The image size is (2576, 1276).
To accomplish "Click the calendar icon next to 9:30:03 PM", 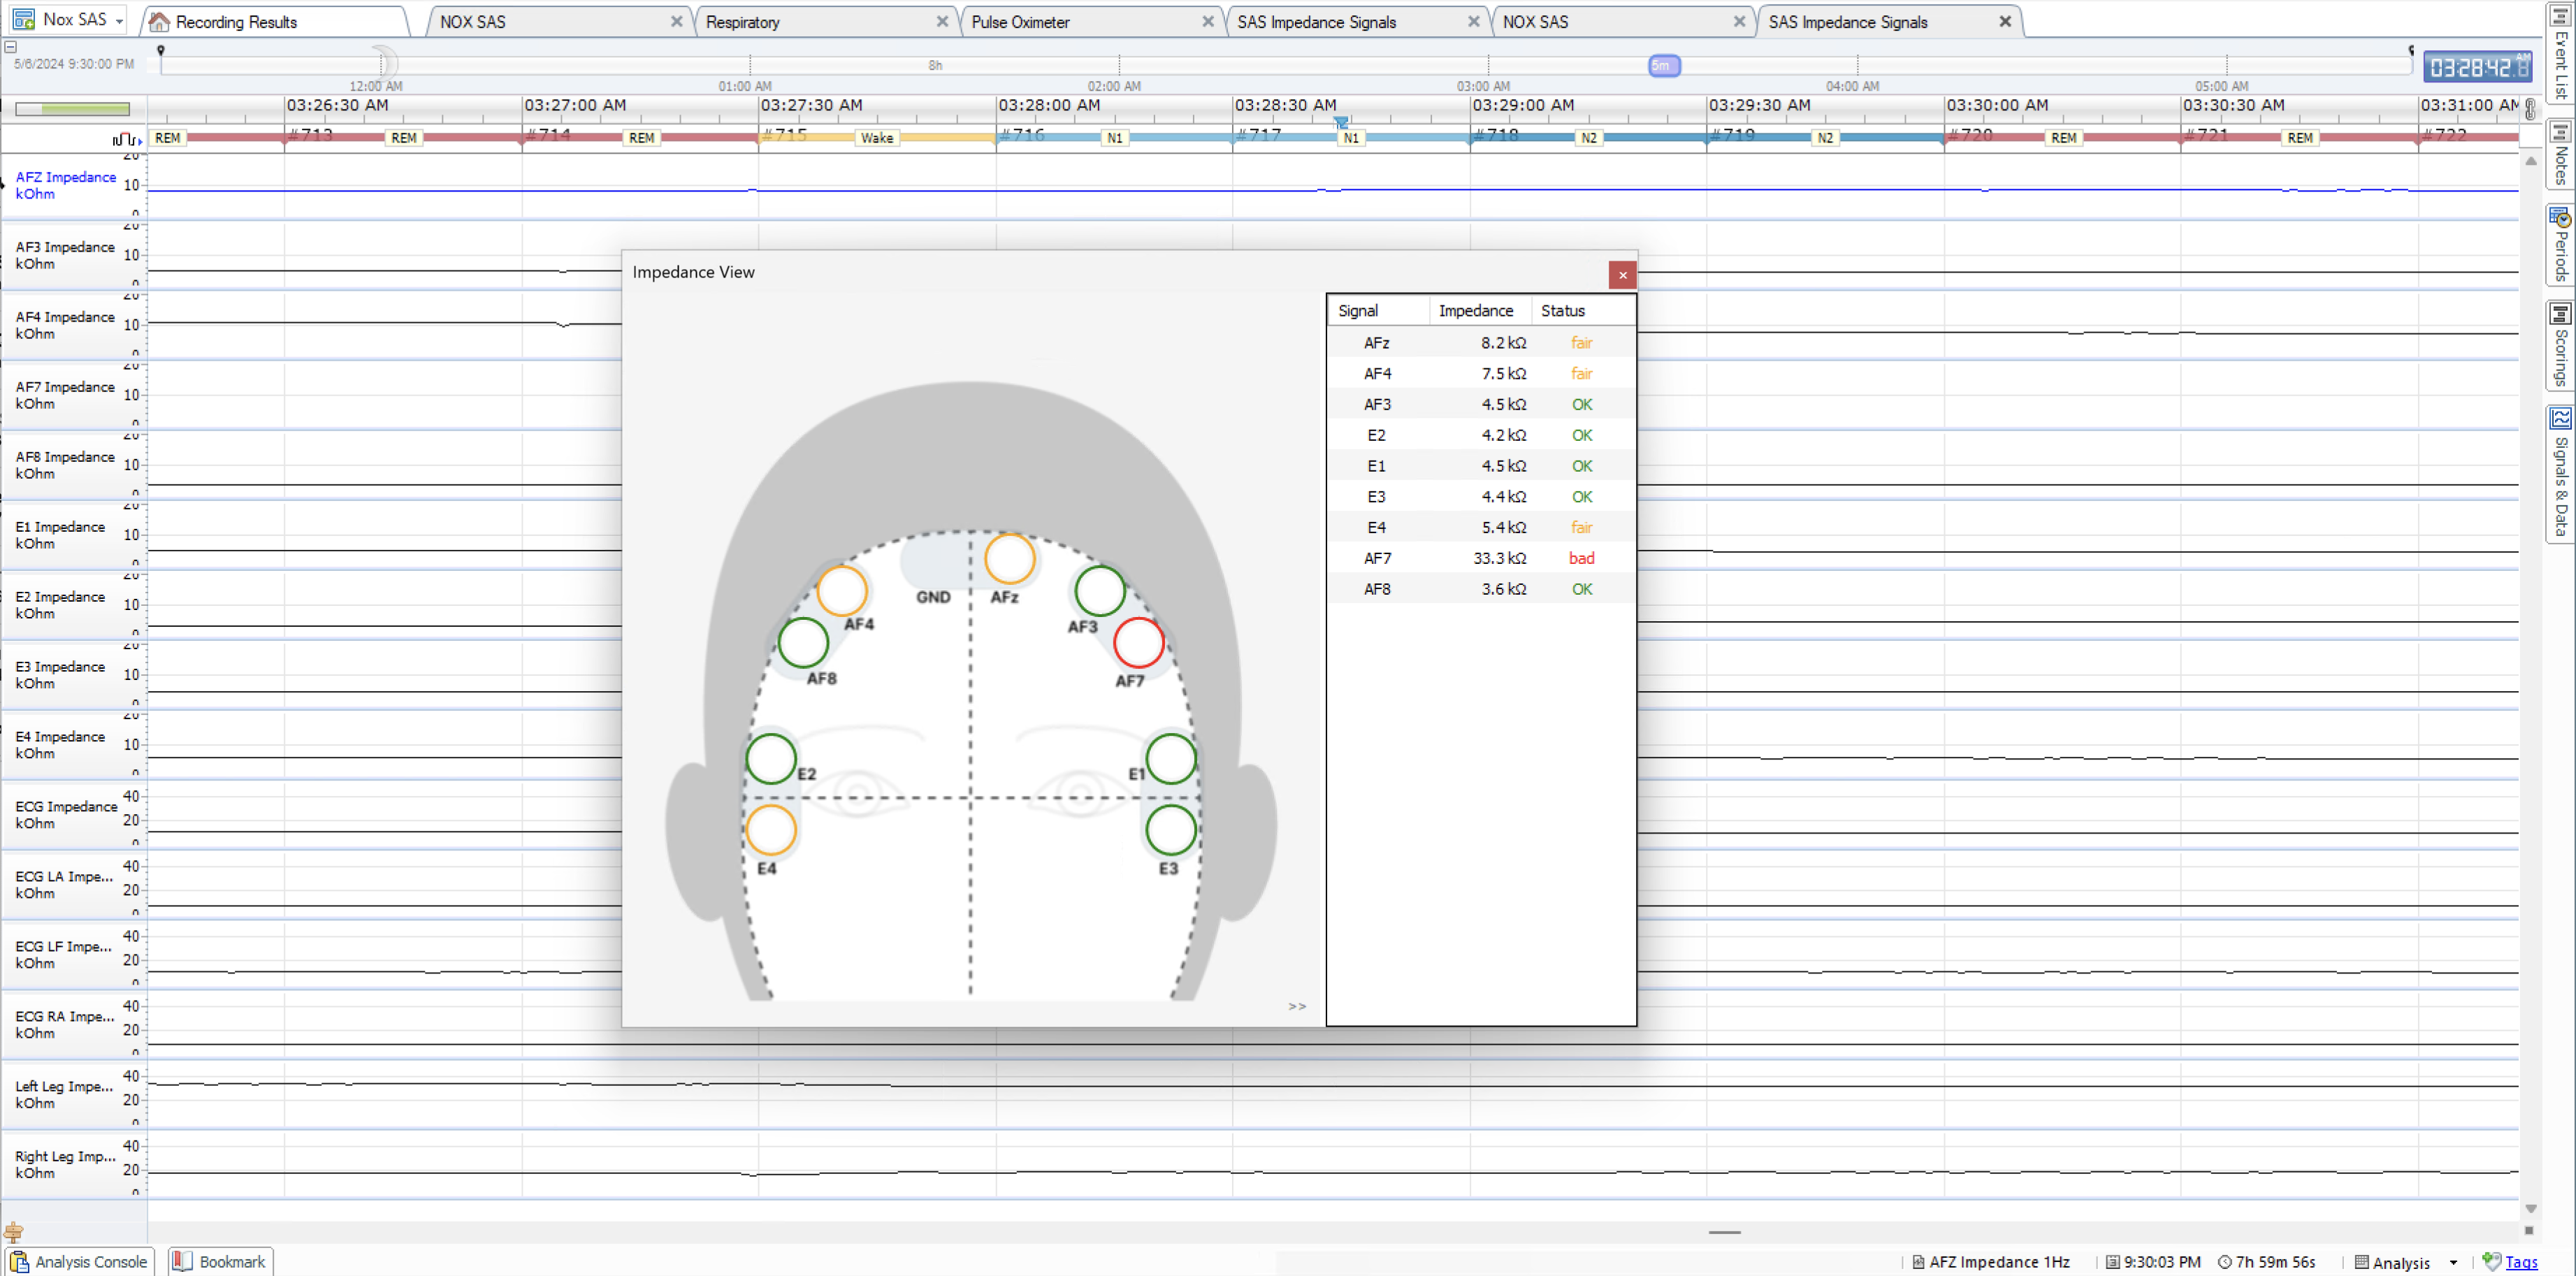I will [2112, 1262].
